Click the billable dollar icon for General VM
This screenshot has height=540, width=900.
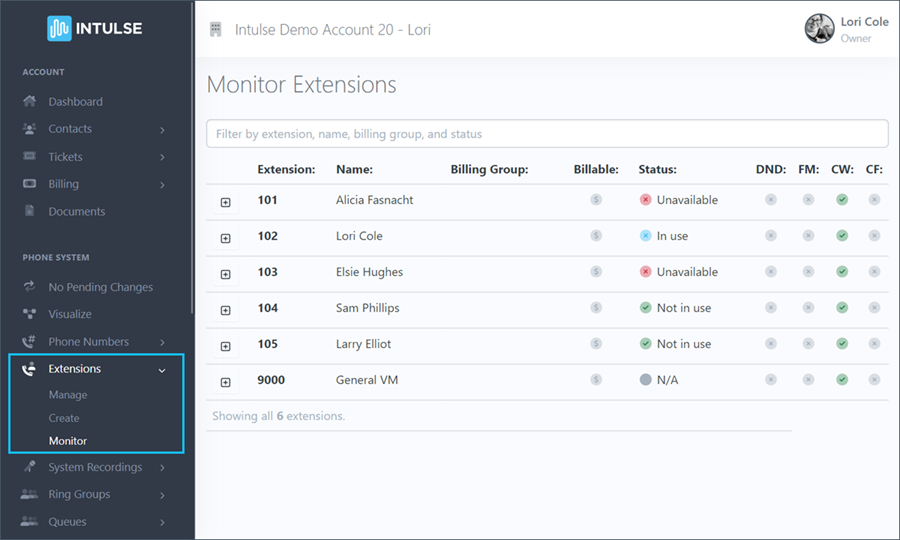click(x=596, y=379)
